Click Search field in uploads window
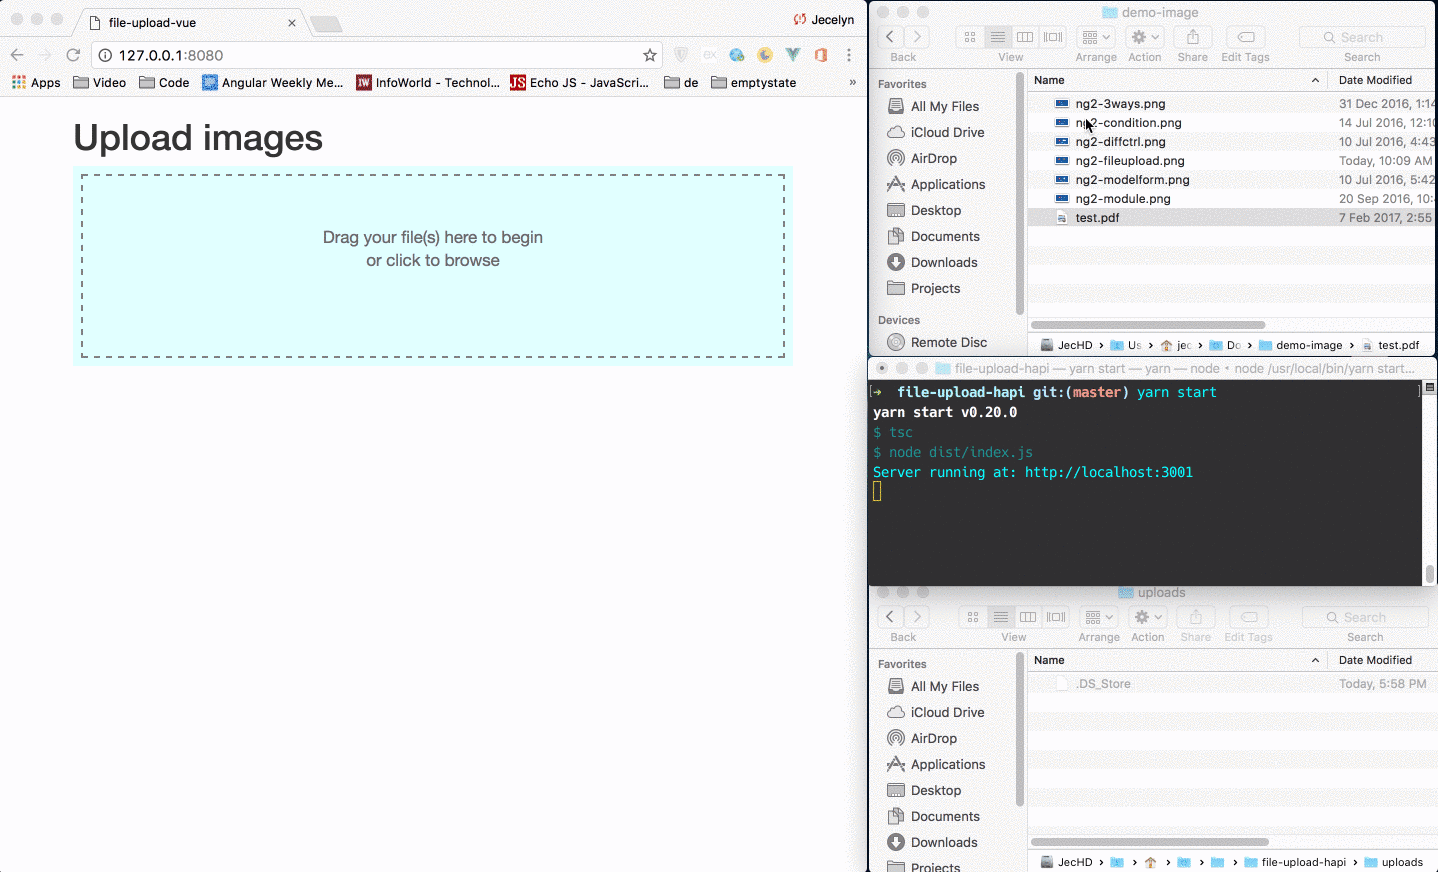1438x872 pixels. pyautogui.click(x=1365, y=617)
